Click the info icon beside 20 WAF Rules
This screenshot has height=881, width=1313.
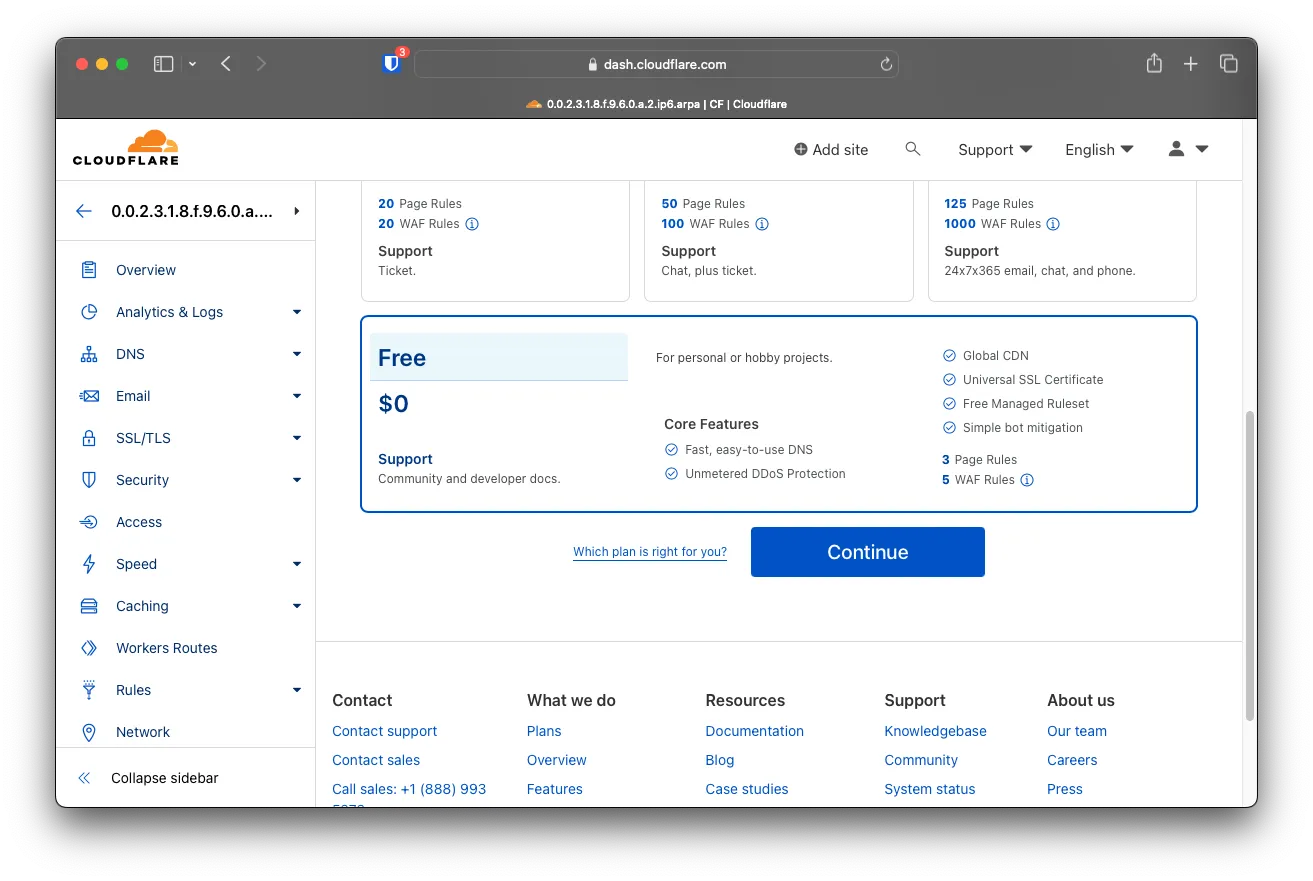pos(472,224)
